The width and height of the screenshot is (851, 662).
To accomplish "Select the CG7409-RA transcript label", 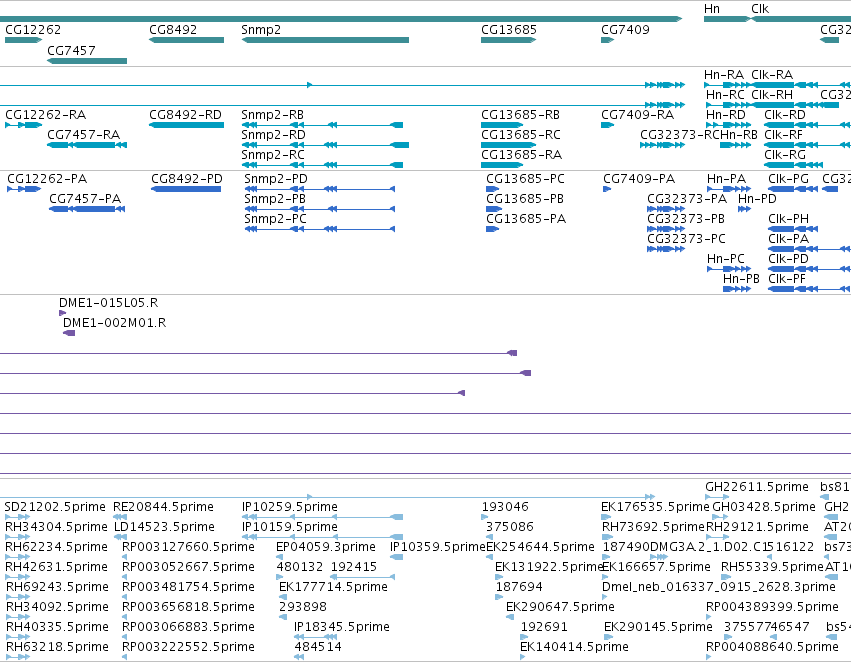I will pos(638,115).
